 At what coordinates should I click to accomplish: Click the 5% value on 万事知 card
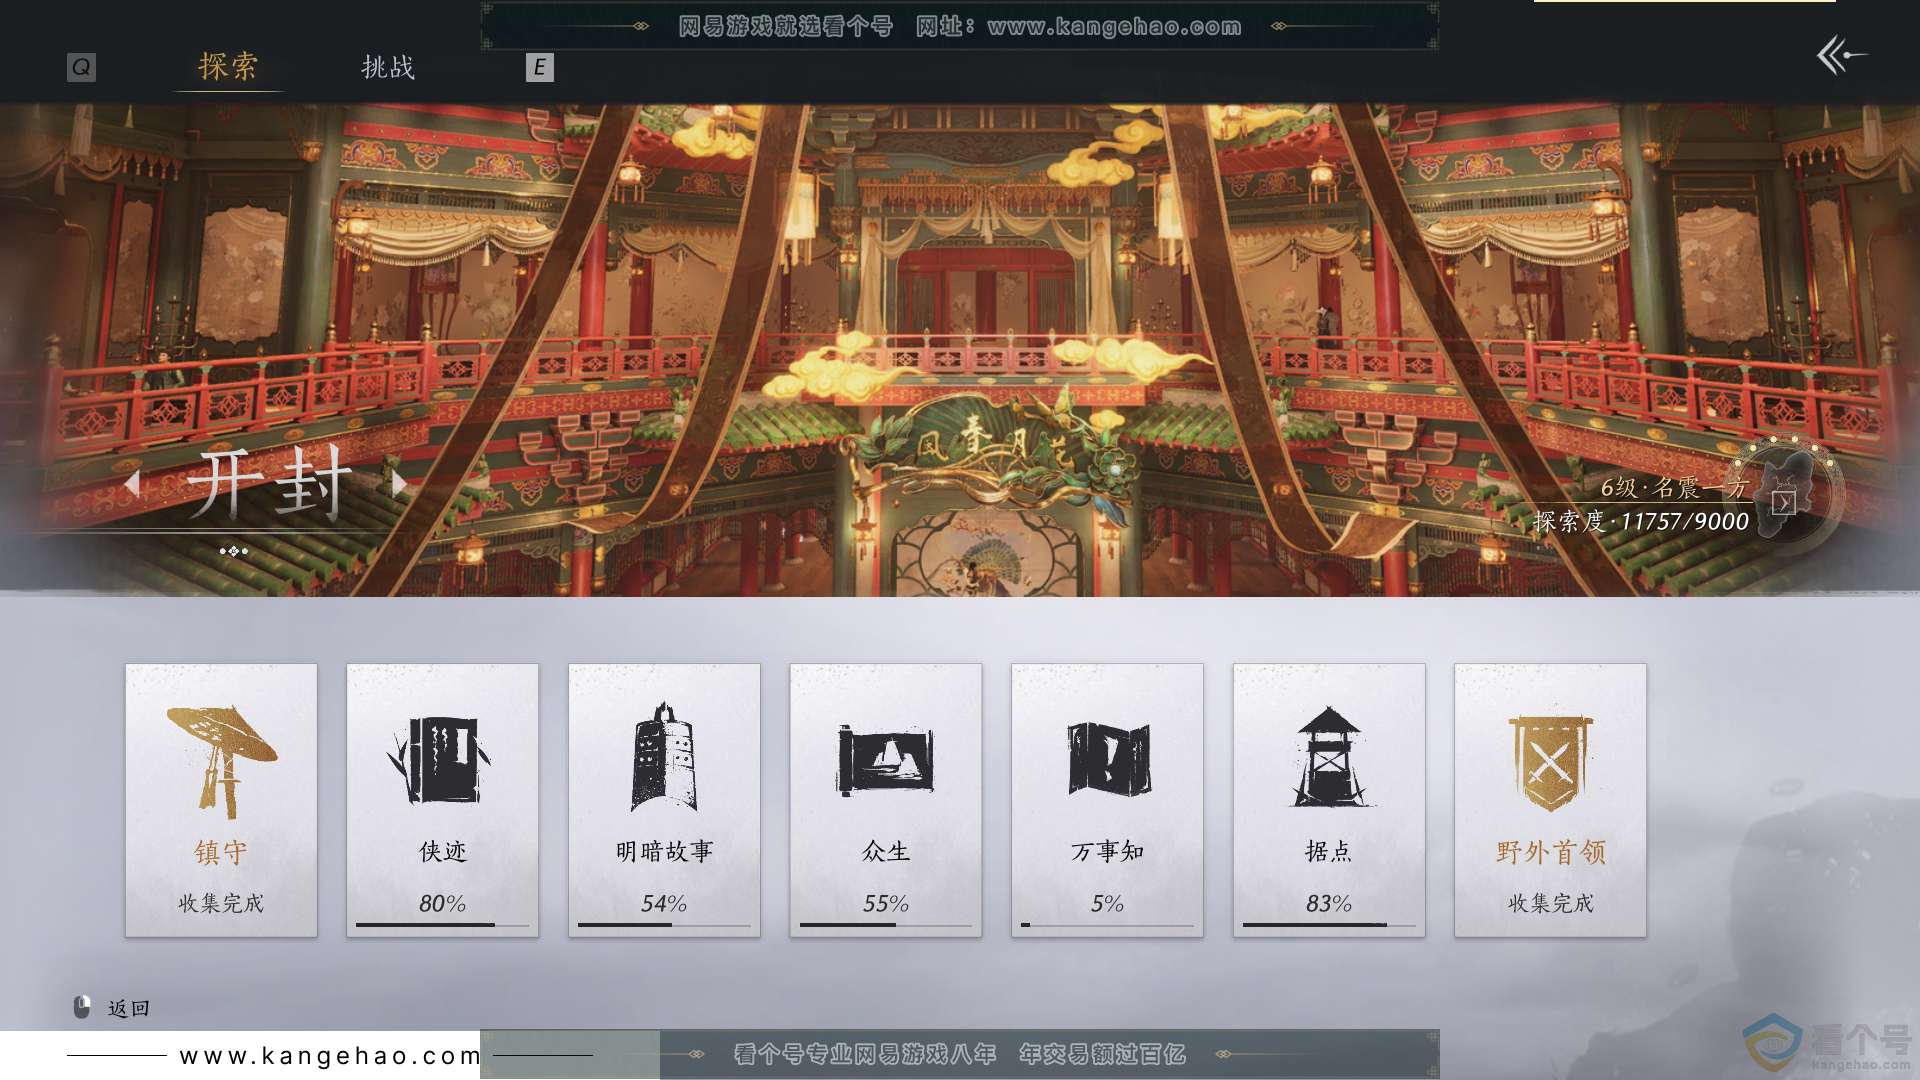click(x=1107, y=903)
